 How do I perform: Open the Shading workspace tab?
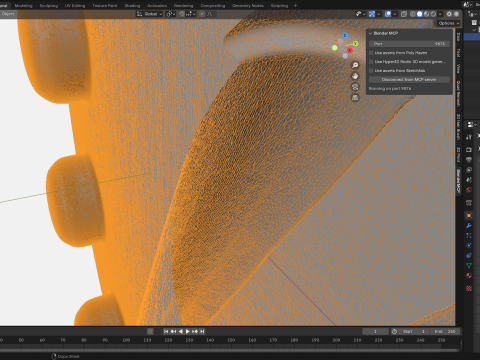click(x=132, y=6)
